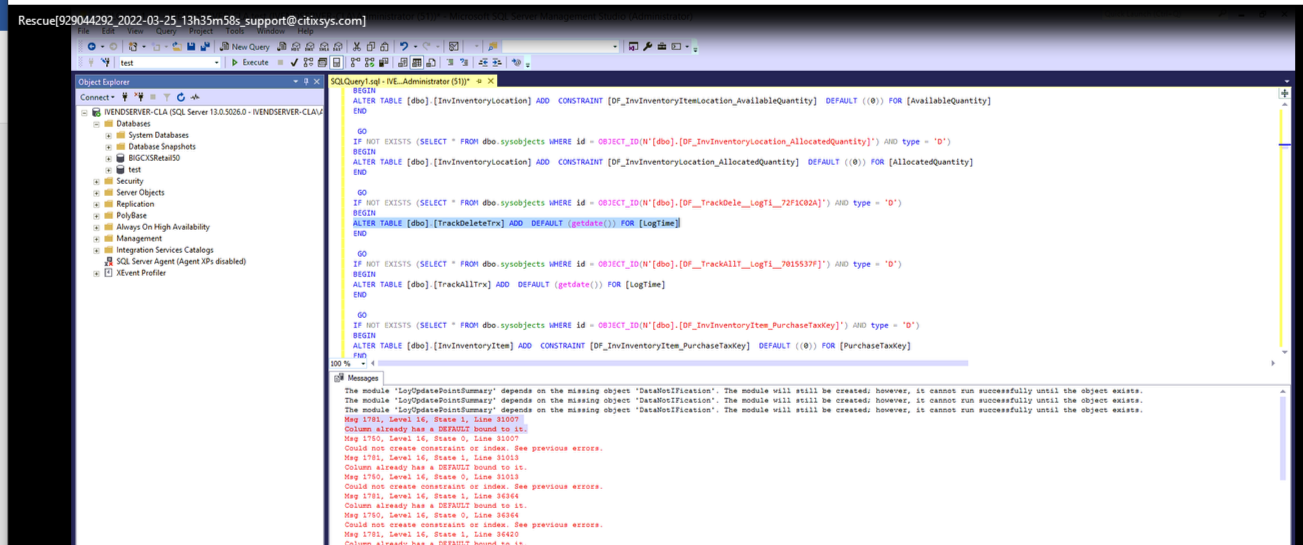This screenshot has height=545, width=1303.
Task: Select the Server Objects tree item
Action: [140, 193]
